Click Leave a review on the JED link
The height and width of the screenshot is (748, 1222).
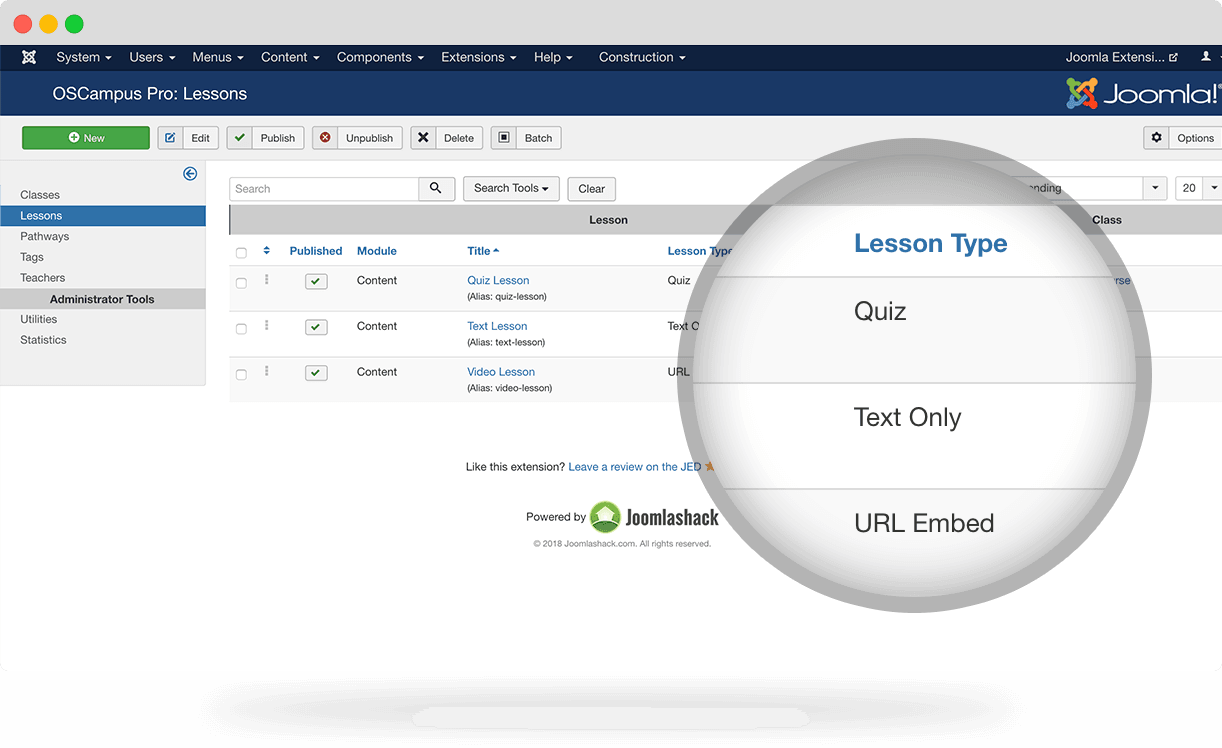tap(636, 467)
